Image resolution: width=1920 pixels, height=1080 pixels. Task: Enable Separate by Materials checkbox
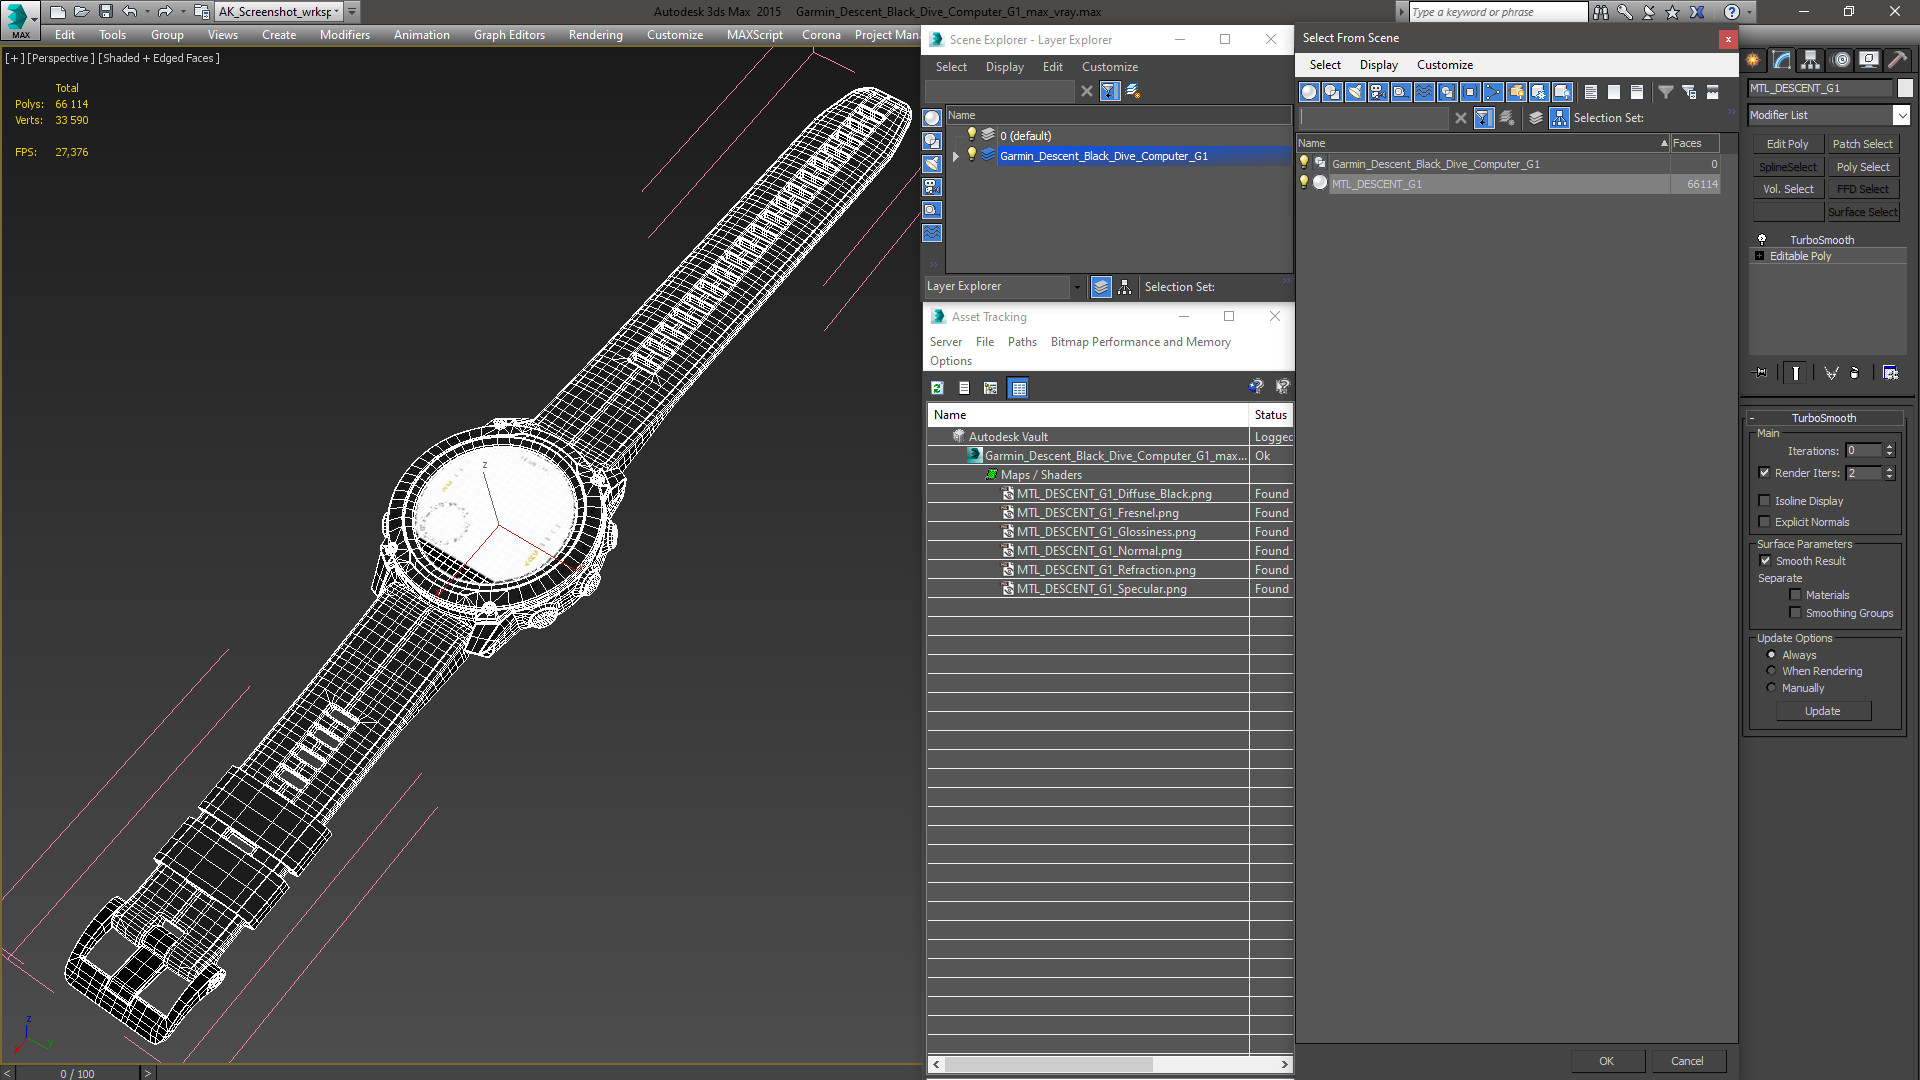click(x=1795, y=595)
